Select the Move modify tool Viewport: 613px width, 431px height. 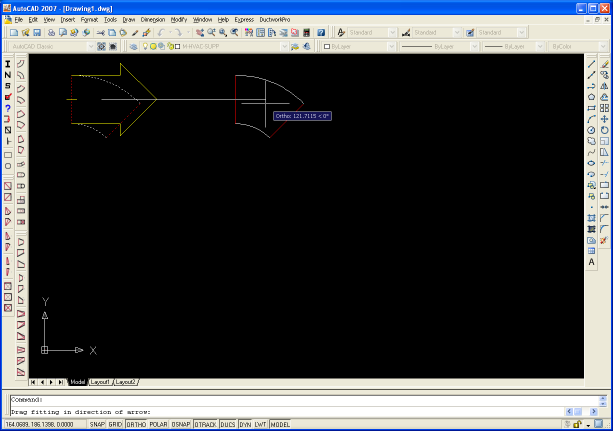604,119
